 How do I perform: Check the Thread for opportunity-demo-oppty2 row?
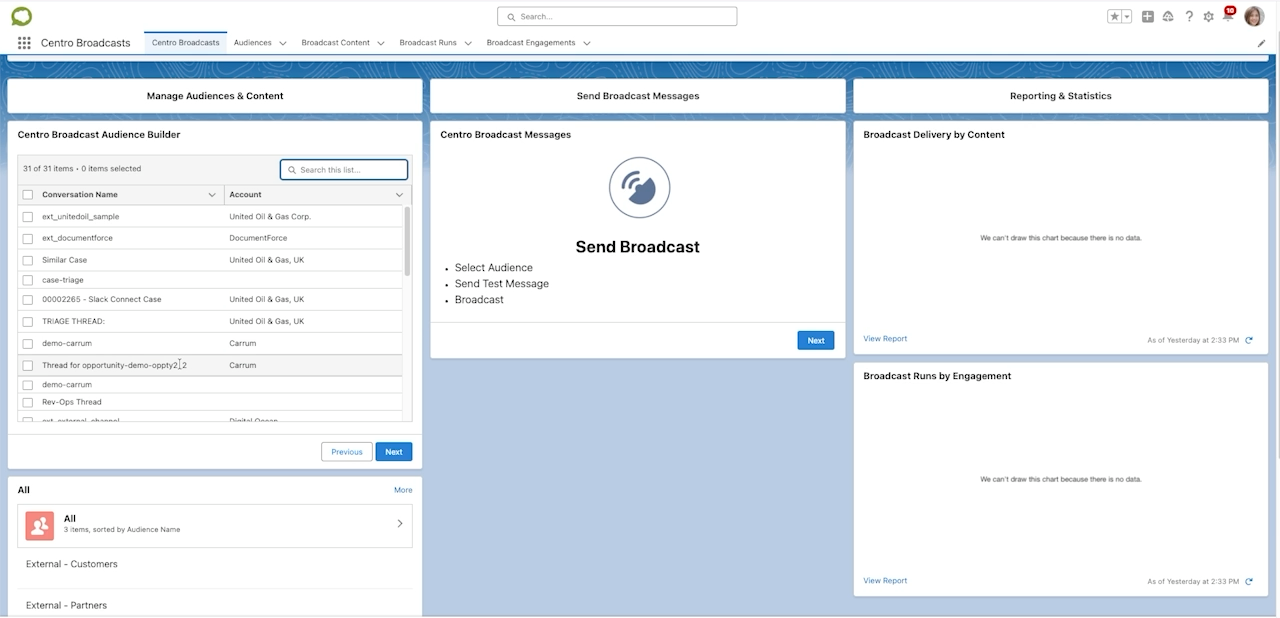[28, 366]
